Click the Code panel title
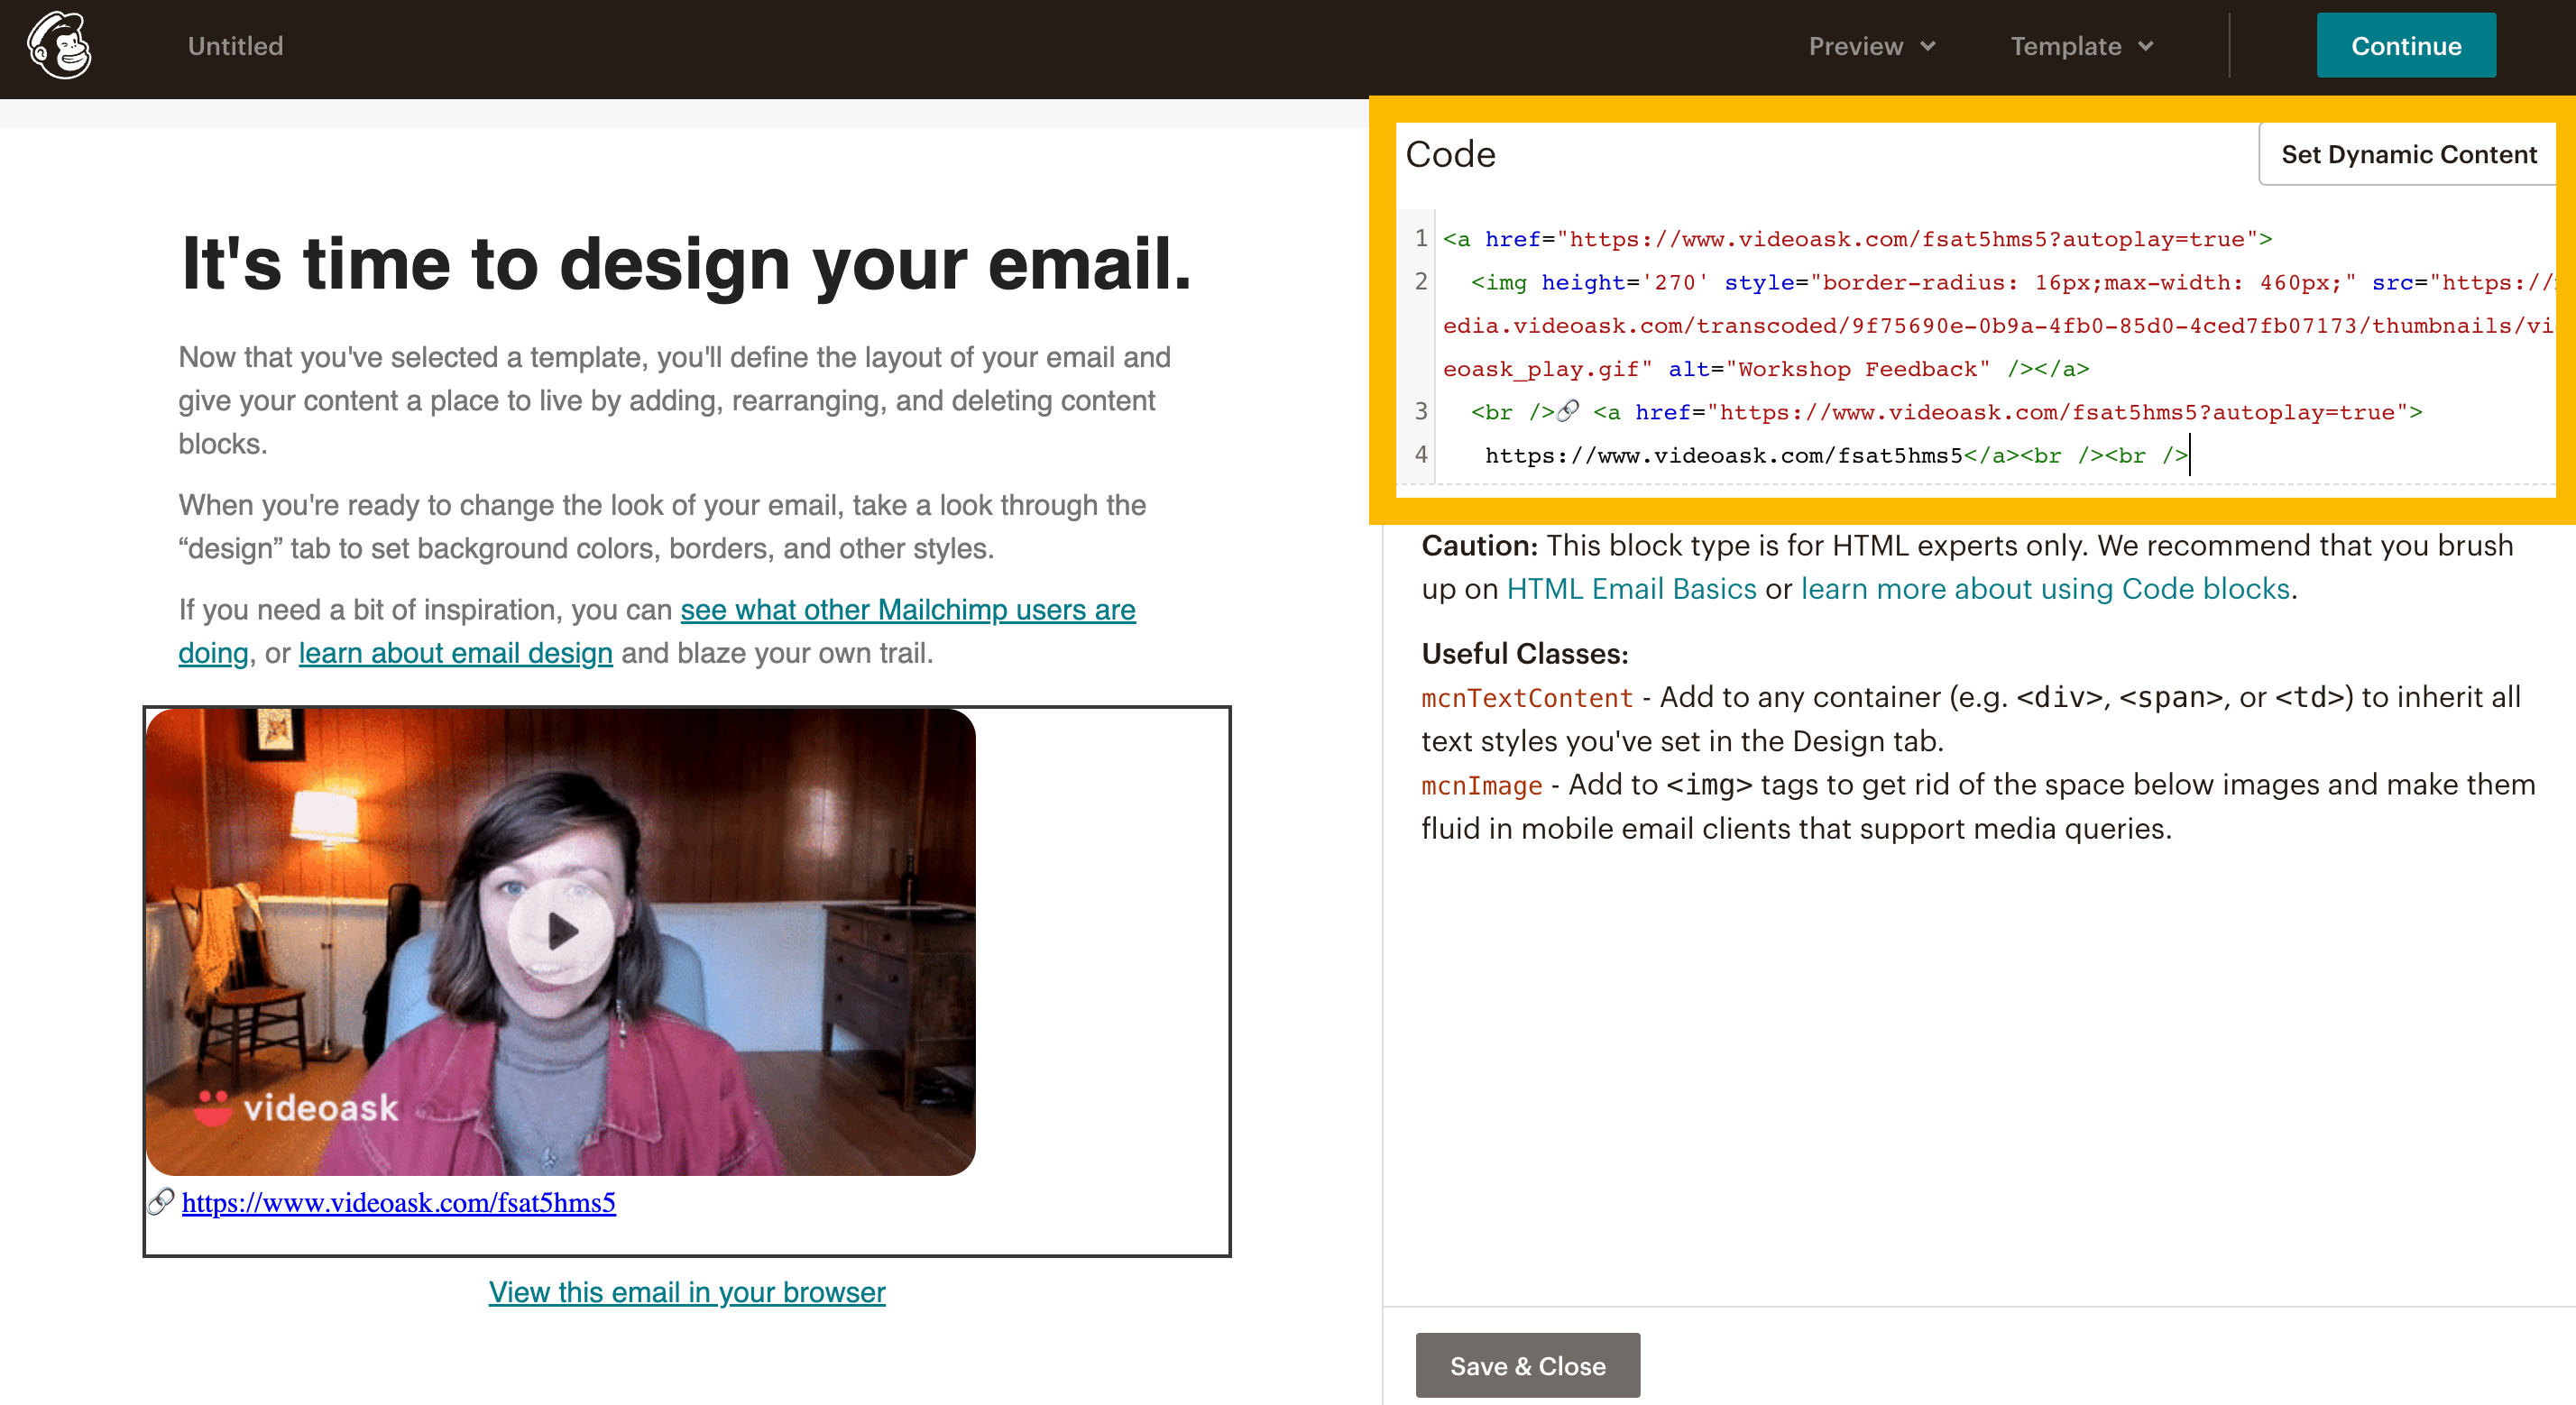The height and width of the screenshot is (1405, 2576). [1450, 154]
